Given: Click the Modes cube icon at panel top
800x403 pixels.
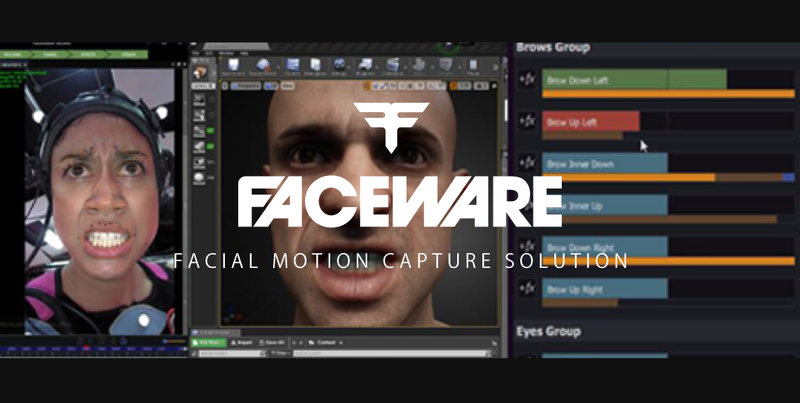Looking at the screenshot, I should (x=199, y=72).
